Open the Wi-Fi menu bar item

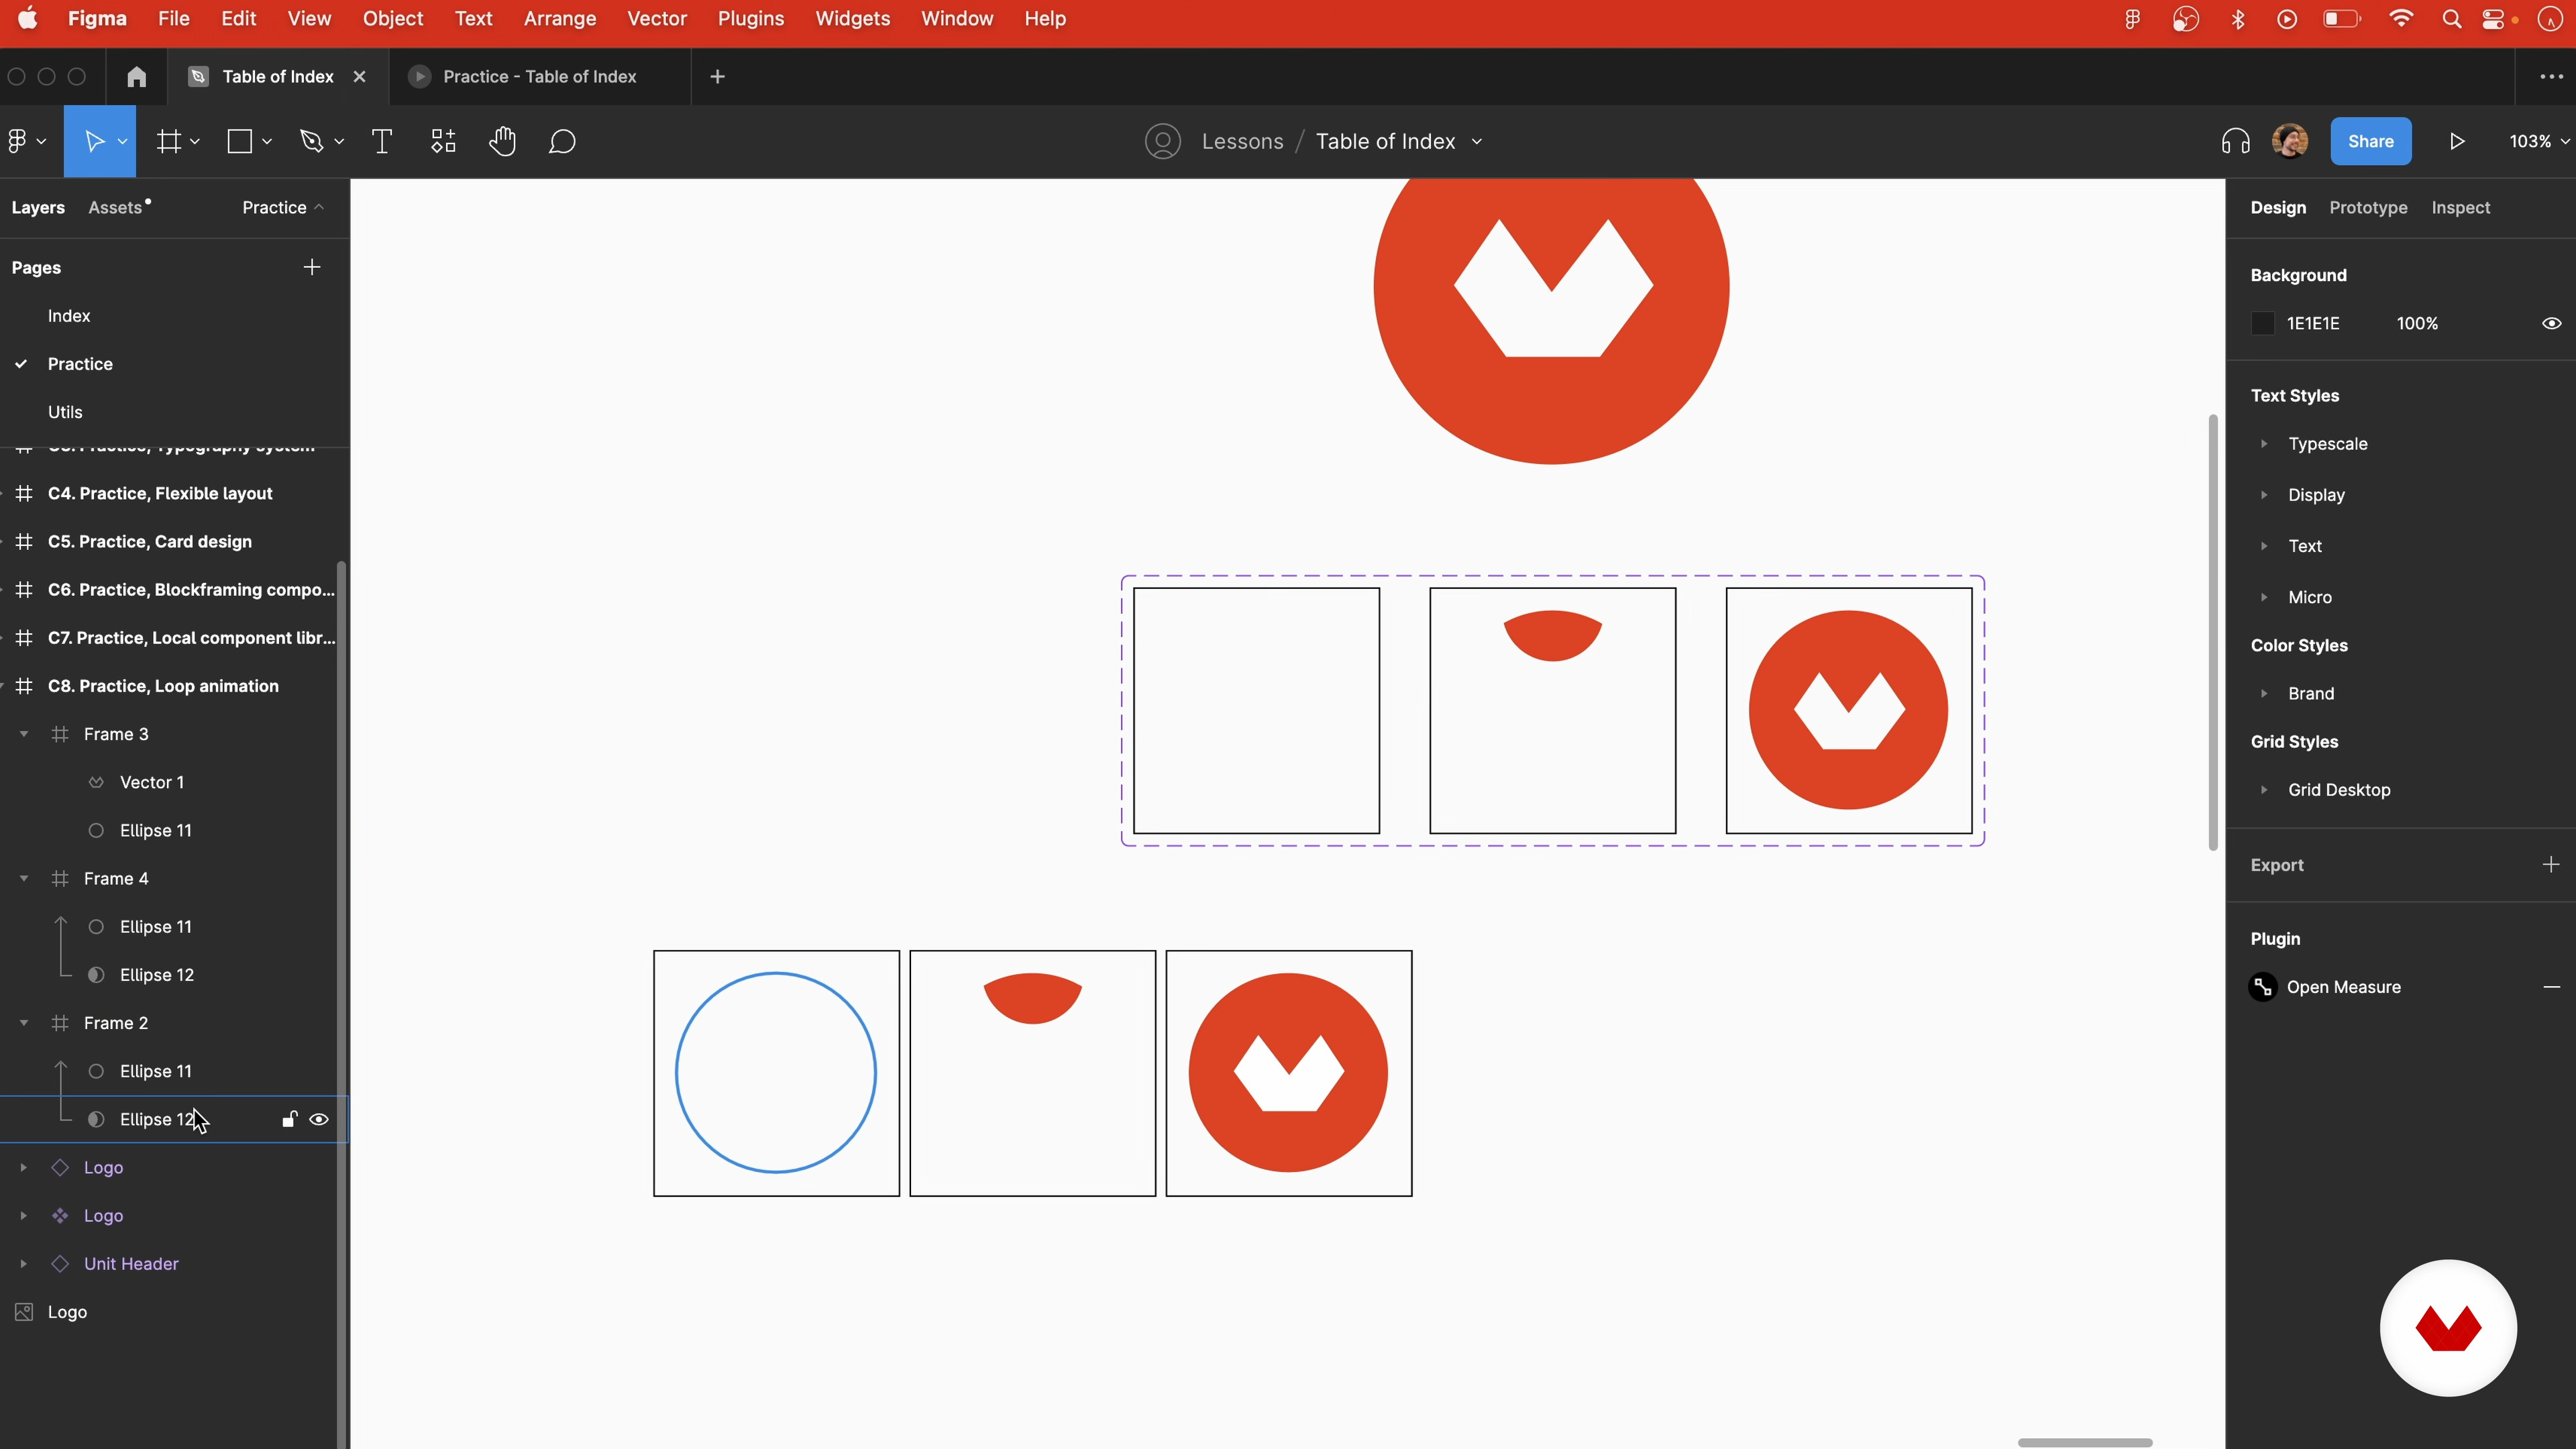point(2400,19)
